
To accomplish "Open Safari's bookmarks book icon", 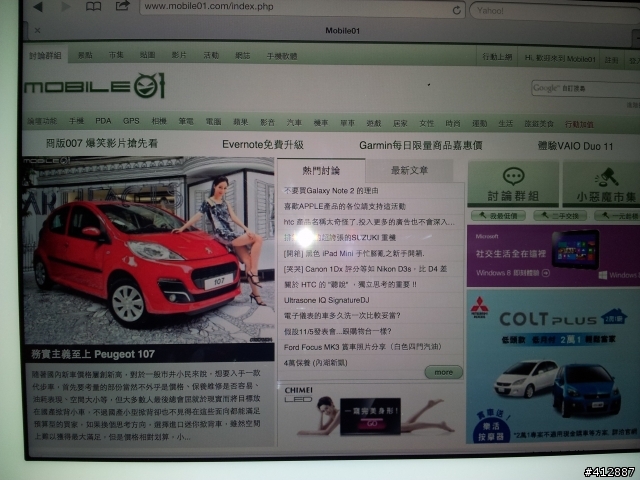I will click(x=93, y=7).
